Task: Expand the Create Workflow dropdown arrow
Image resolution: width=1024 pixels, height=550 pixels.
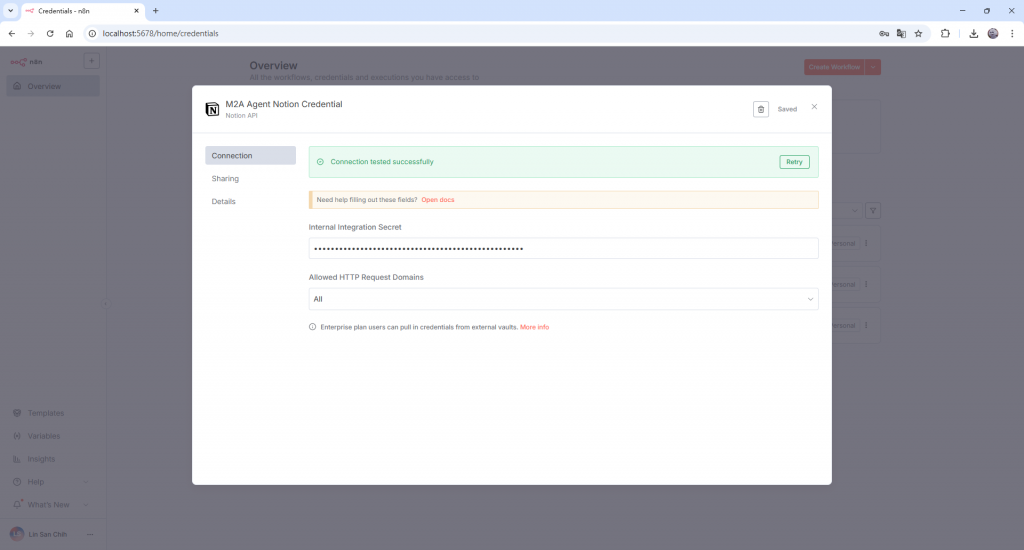Action: [x=873, y=67]
